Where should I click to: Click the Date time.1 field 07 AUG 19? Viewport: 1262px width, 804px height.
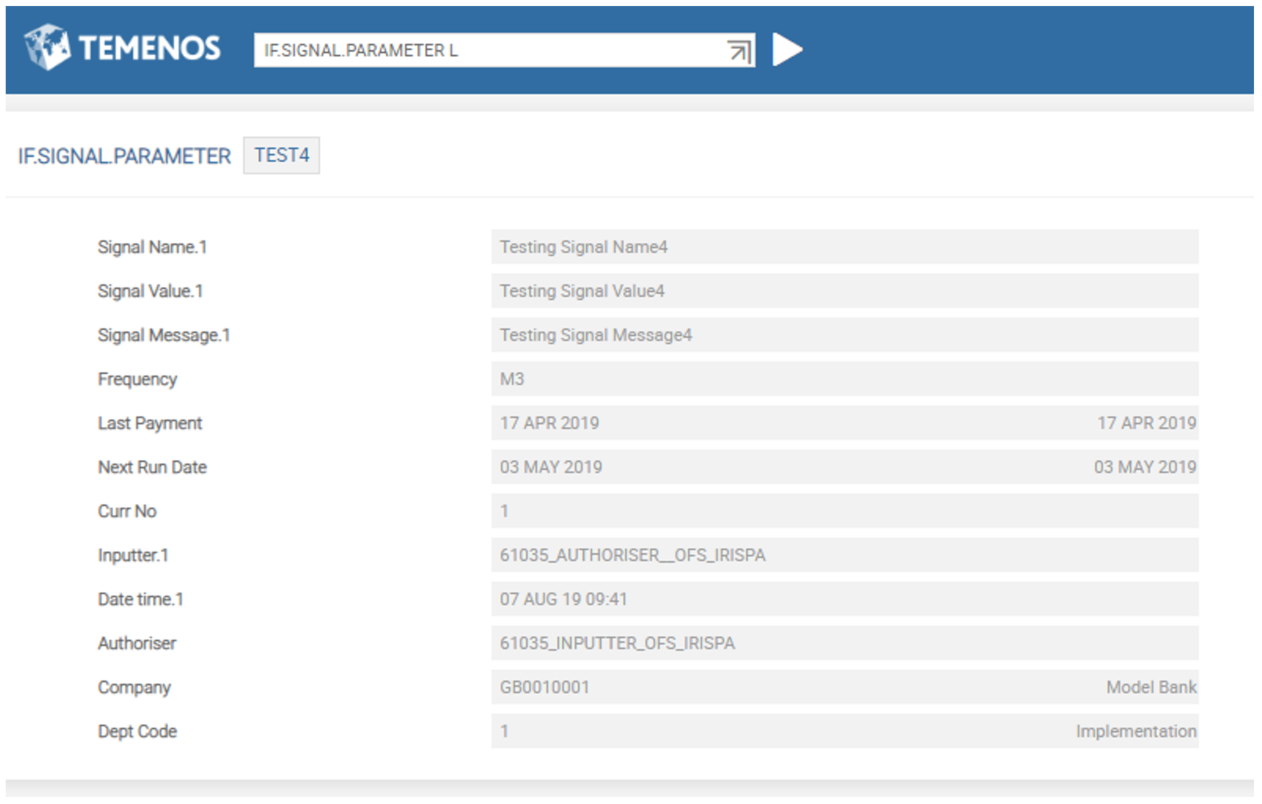tap(844, 599)
